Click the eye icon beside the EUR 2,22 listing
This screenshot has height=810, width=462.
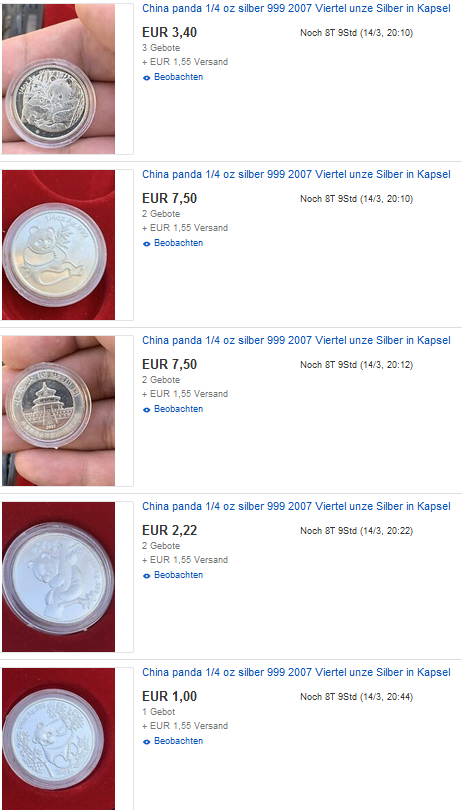tap(146, 575)
